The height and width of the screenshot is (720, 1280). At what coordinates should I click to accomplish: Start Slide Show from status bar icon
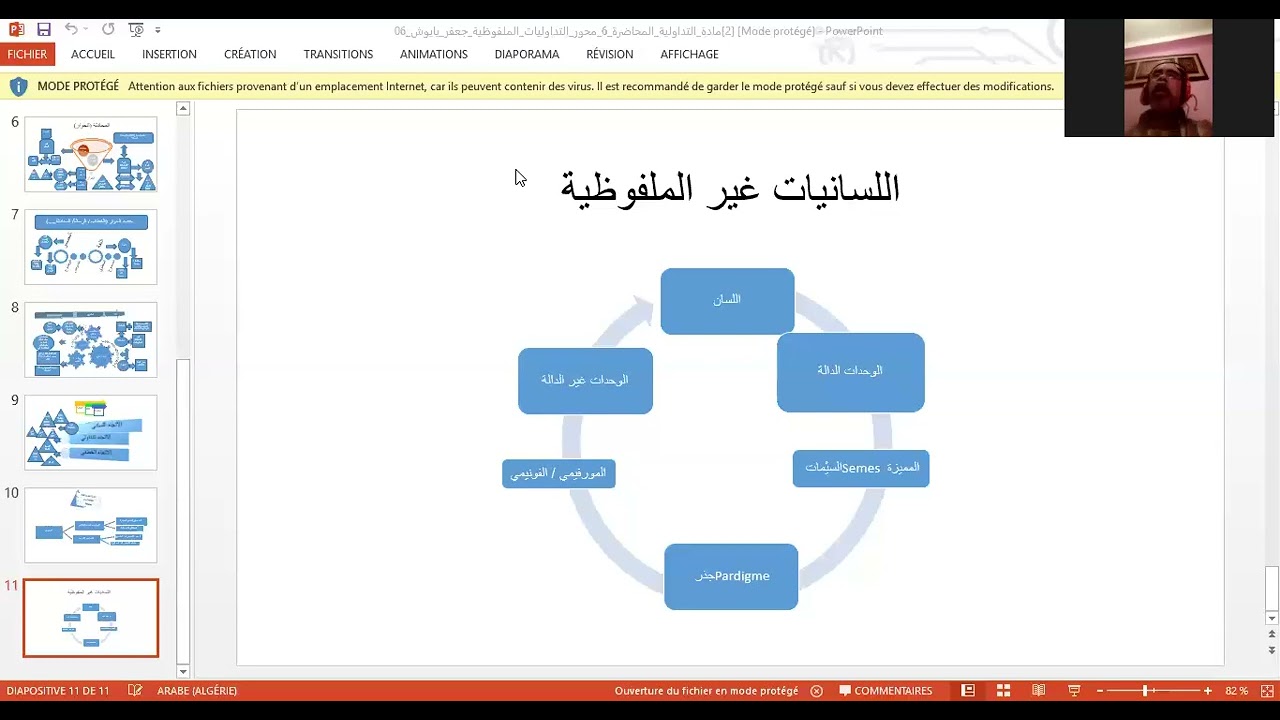tap(1074, 690)
